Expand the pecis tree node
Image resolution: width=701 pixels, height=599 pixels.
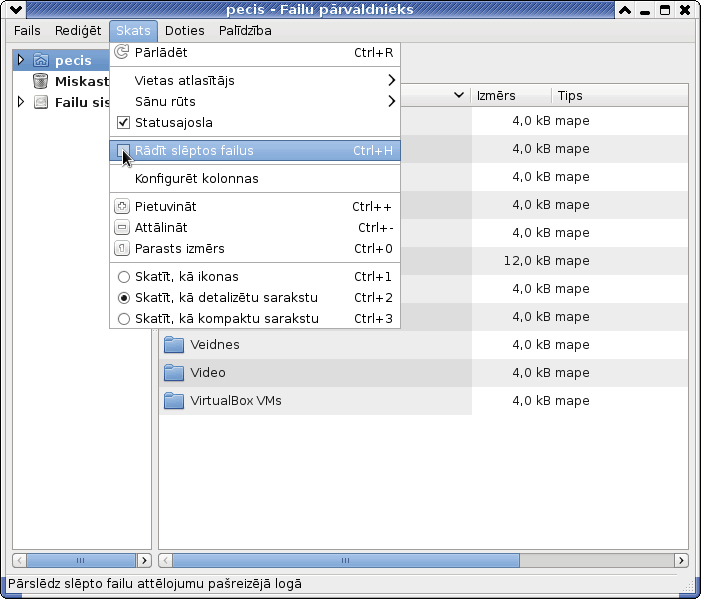(x=21, y=59)
